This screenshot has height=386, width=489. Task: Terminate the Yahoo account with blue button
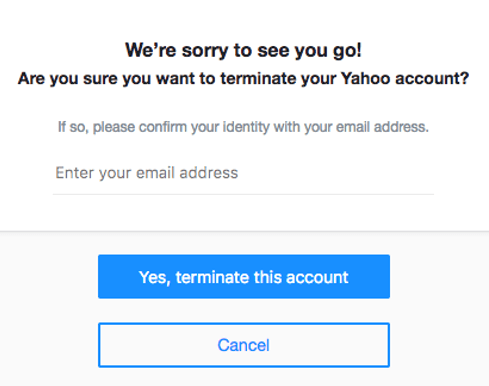pos(244,277)
